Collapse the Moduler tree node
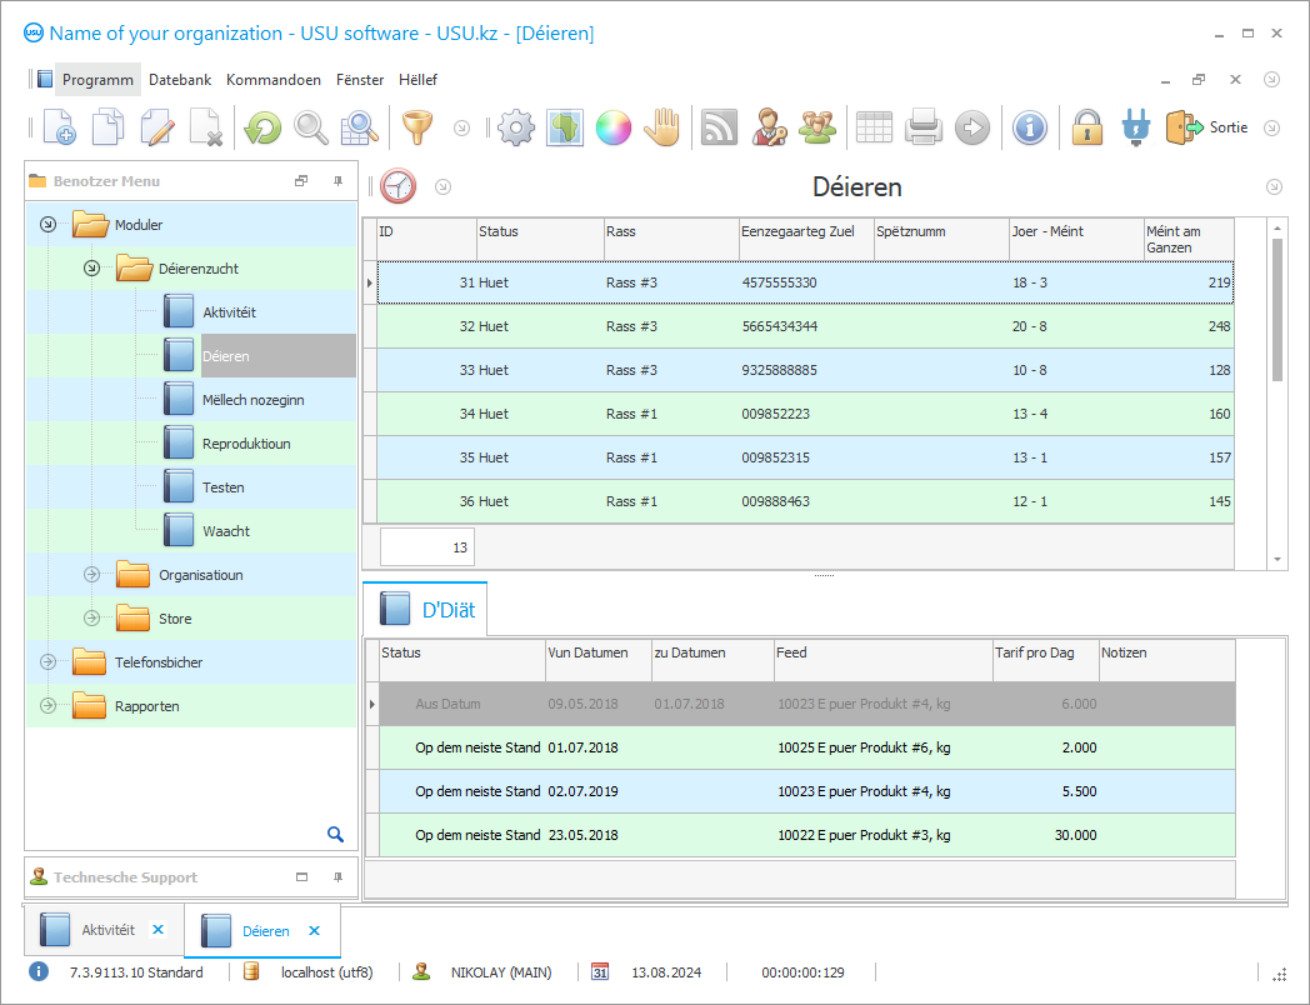The image size is (1310, 1005). tap(48, 225)
